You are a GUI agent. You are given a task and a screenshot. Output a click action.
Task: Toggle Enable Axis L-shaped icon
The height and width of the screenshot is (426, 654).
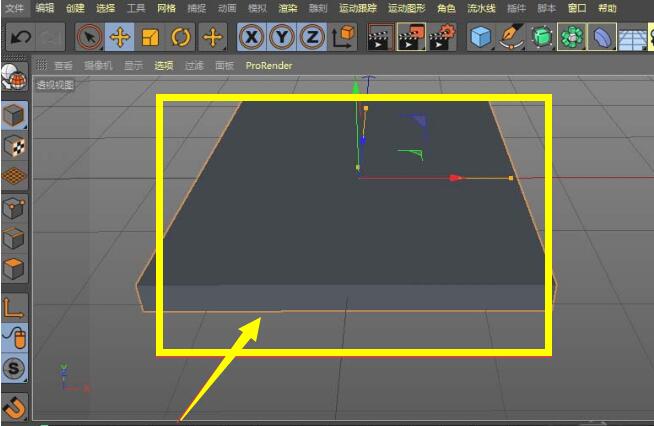coord(14,308)
